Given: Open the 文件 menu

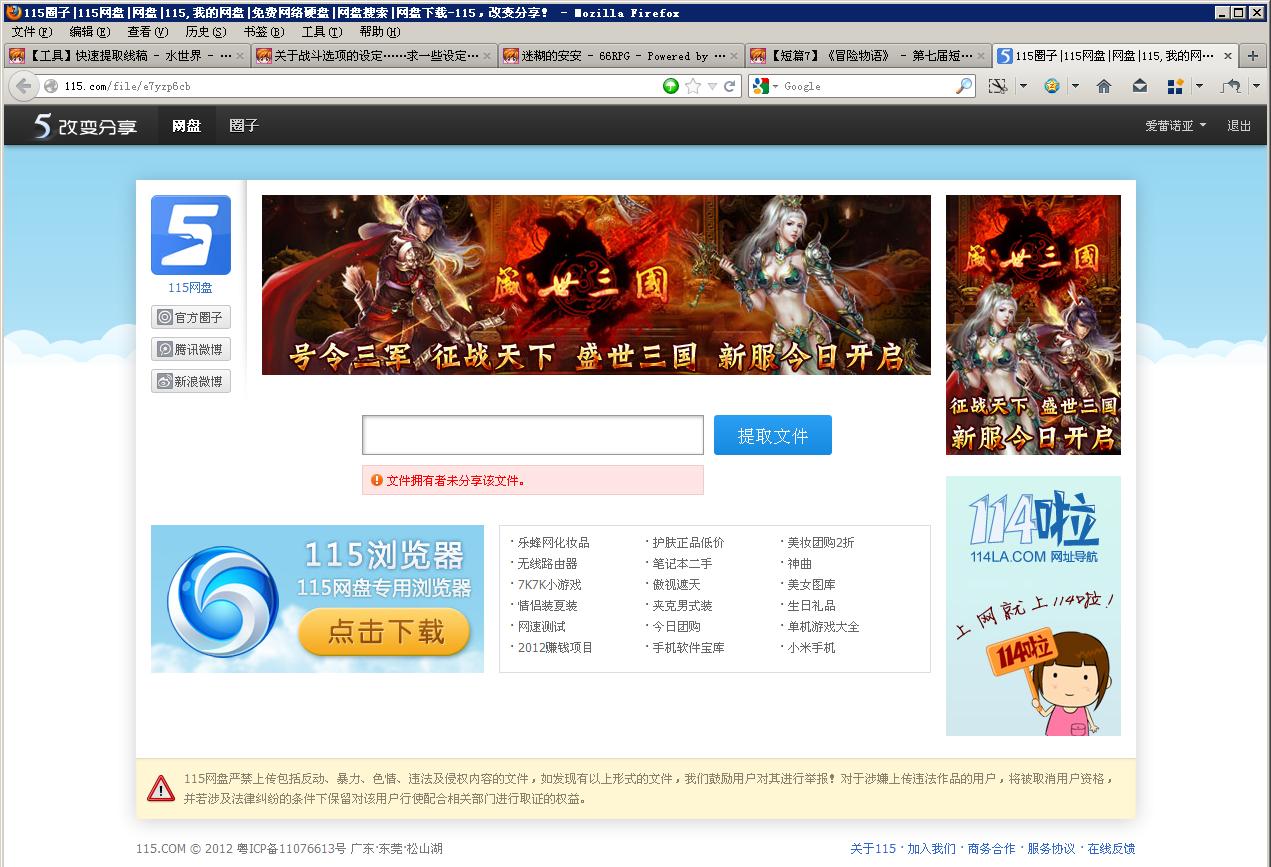Looking at the screenshot, I should tap(31, 32).
